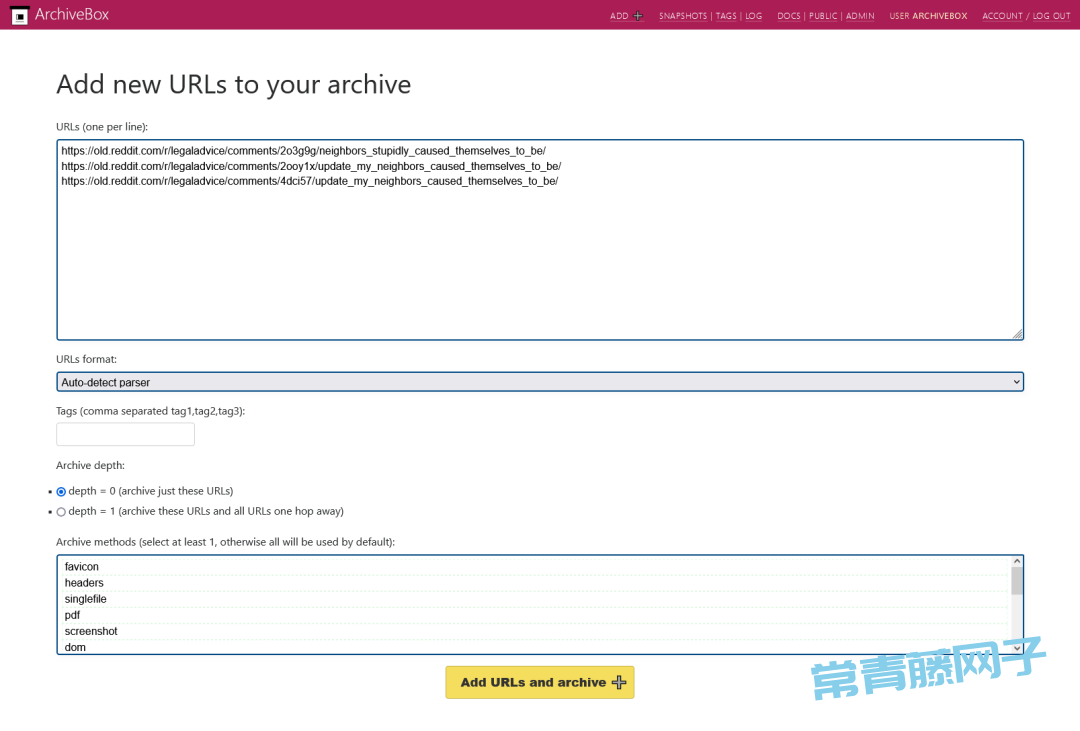Click the plus icon beside ADD

[x=638, y=16]
